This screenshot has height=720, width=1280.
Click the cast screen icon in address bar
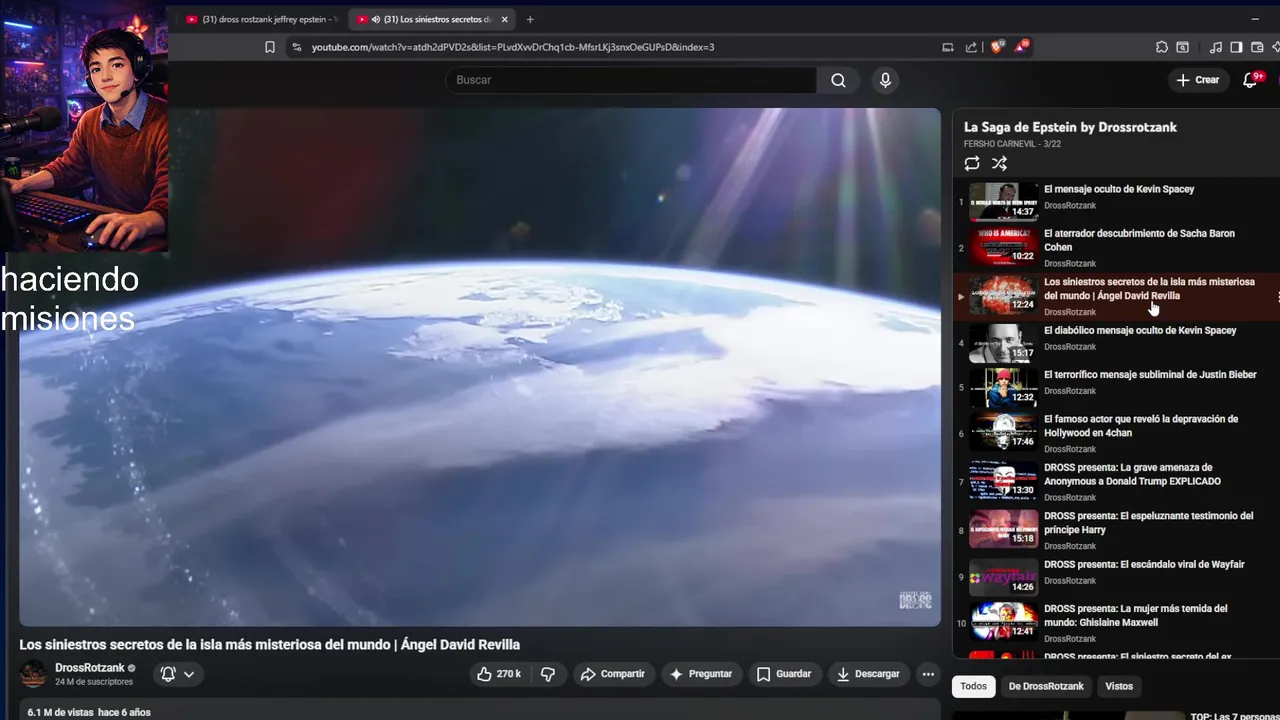948,47
